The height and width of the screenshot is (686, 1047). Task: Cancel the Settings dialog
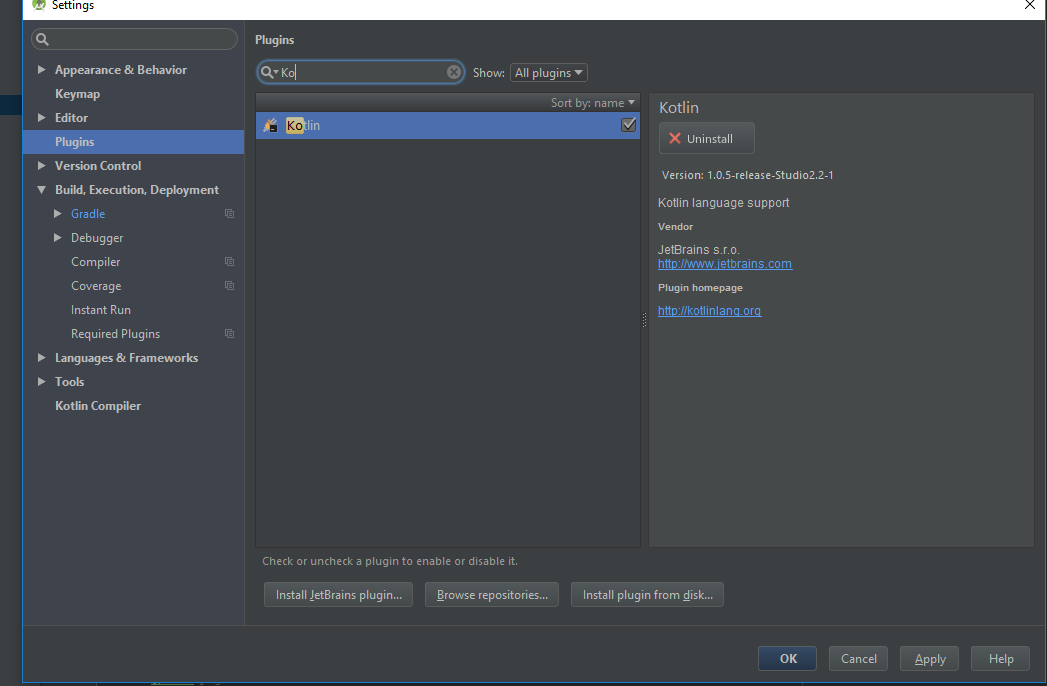tap(858, 659)
